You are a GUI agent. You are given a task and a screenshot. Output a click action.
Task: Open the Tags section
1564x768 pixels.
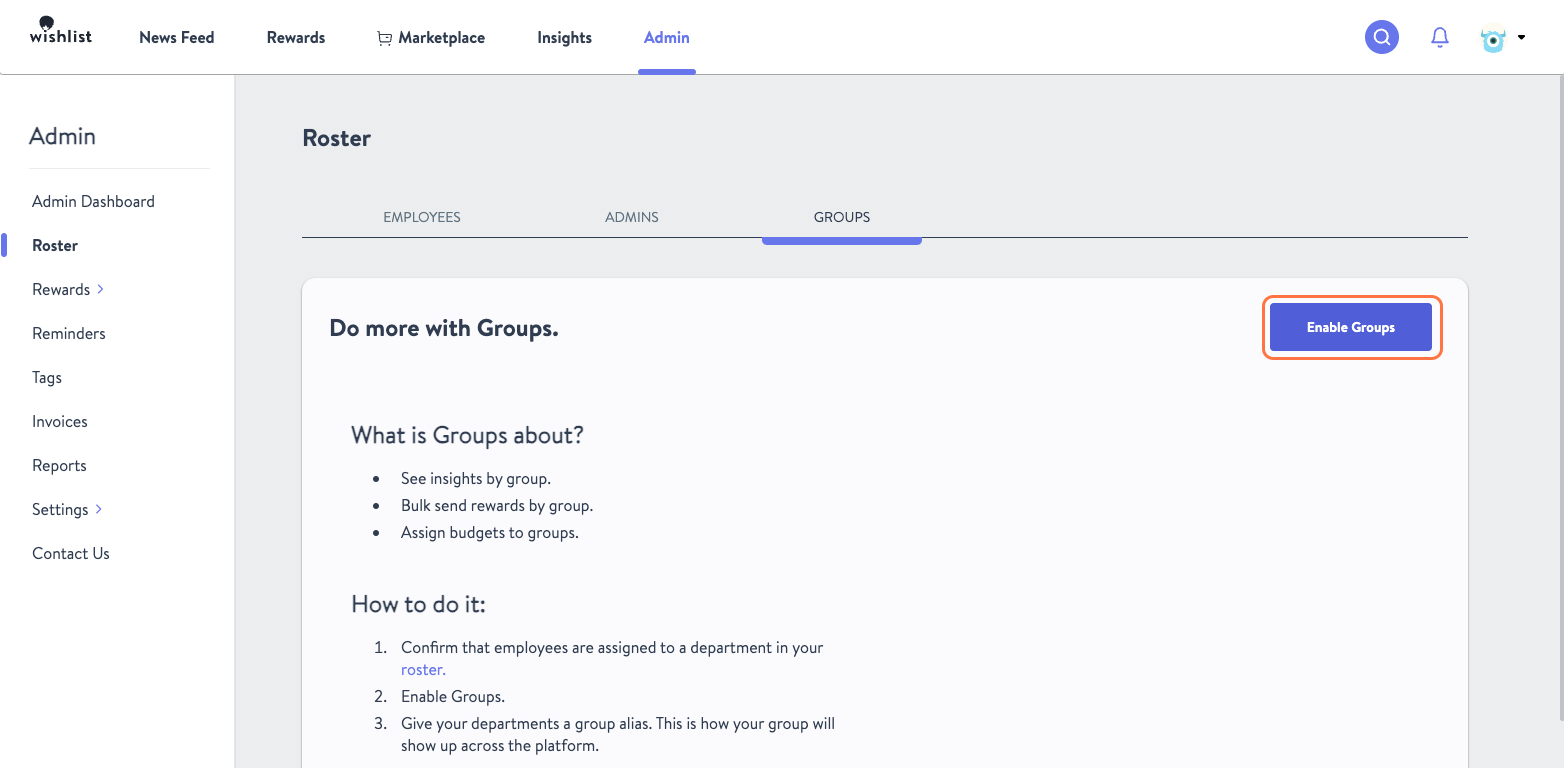coord(46,377)
